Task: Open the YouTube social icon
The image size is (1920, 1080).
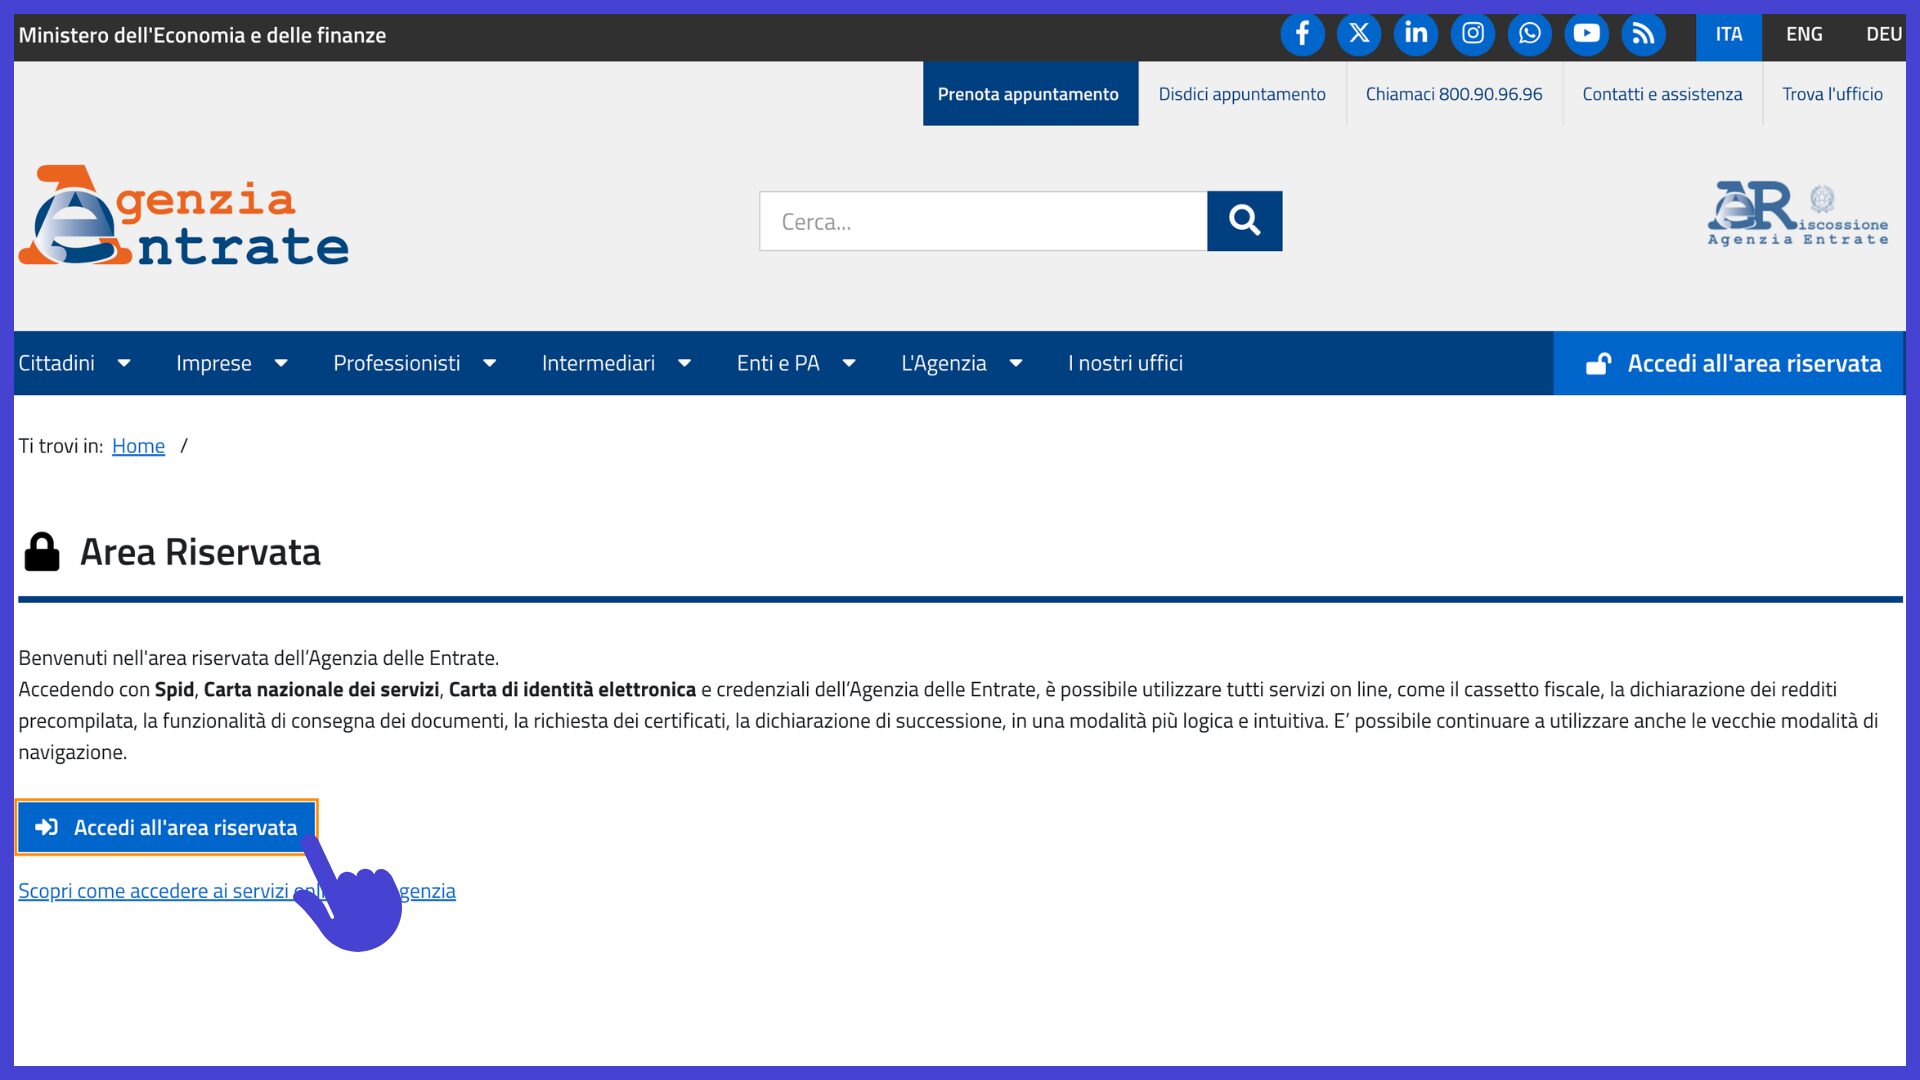Action: pos(1587,34)
